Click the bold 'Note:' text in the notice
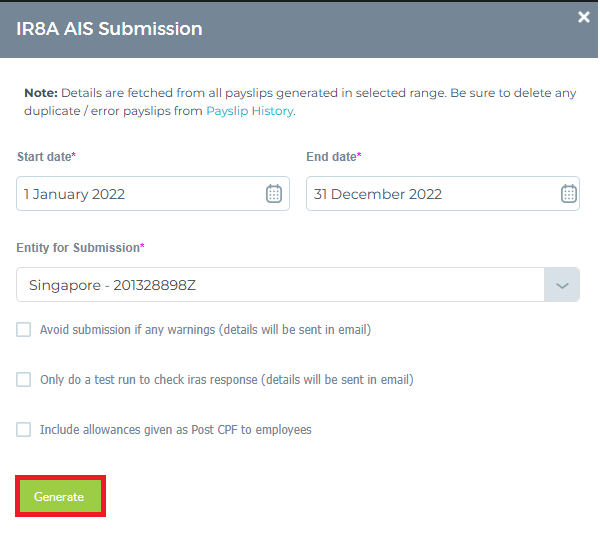The image size is (600, 543). [40, 93]
